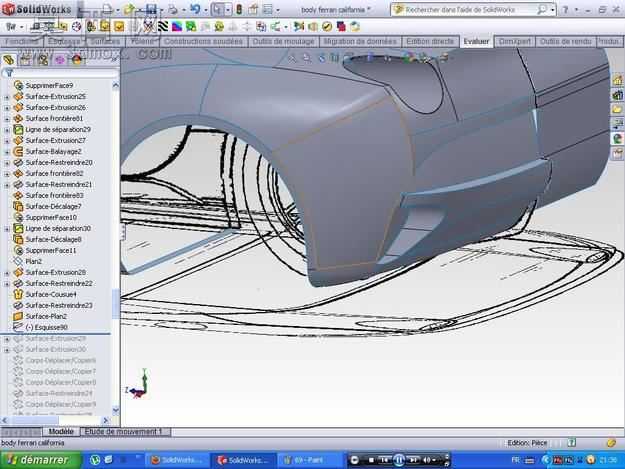Toggle the volume mute icon in media player
Screen dimensions: 625x469
(426, 460)
